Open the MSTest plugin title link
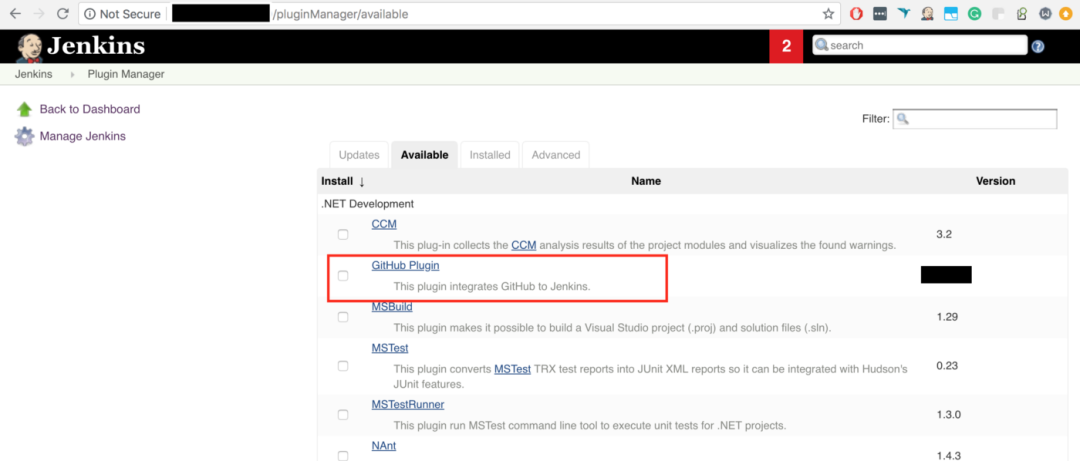This screenshot has height=461, width=1080. 389,348
